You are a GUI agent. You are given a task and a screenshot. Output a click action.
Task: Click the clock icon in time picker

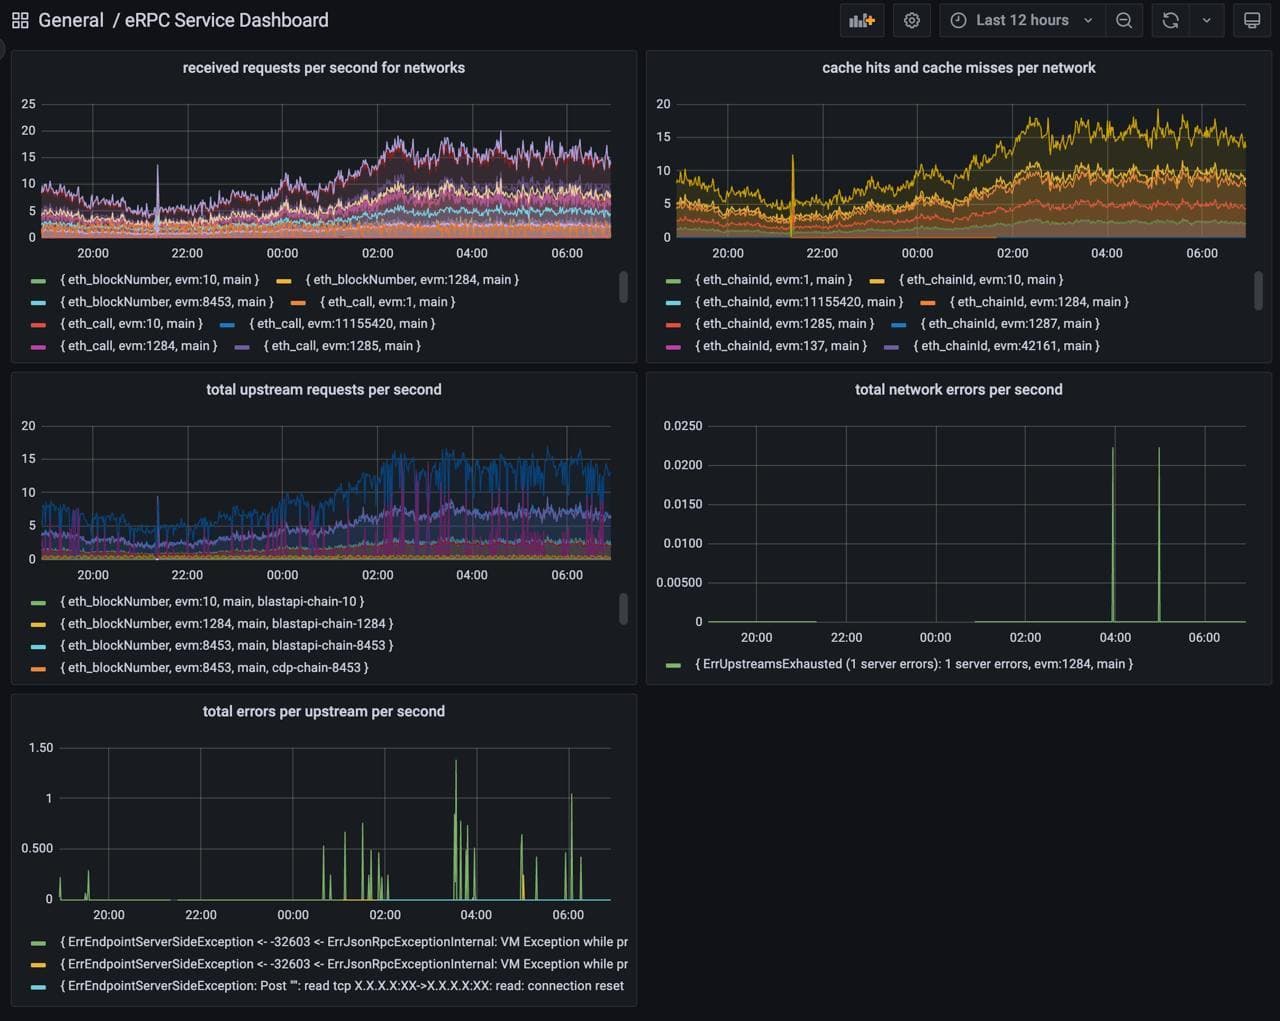[958, 20]
